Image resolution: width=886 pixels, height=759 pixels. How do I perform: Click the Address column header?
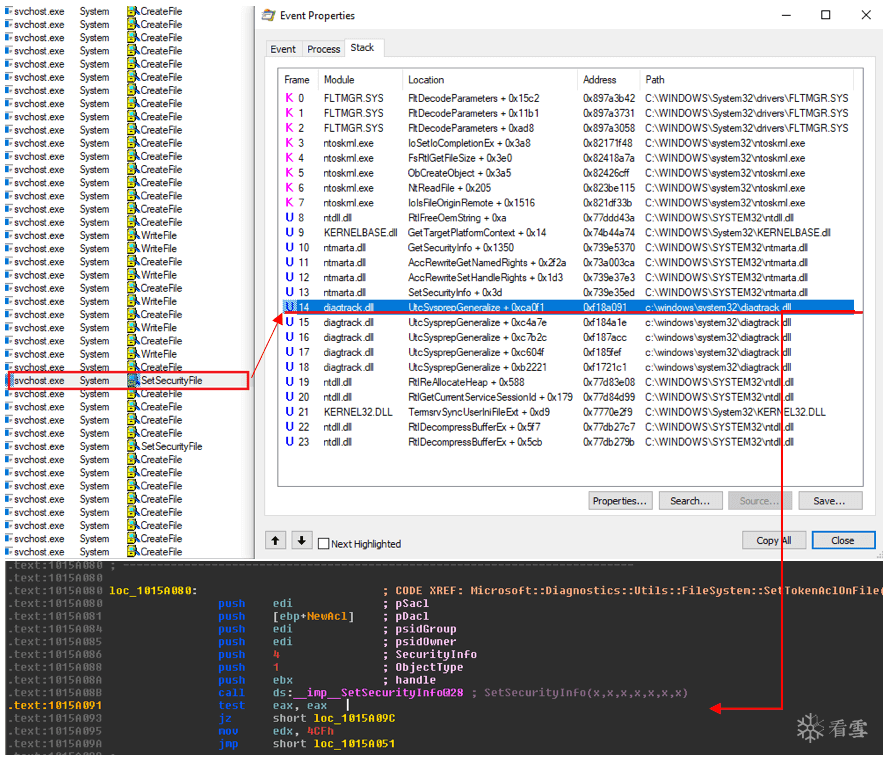coord(609,80)
